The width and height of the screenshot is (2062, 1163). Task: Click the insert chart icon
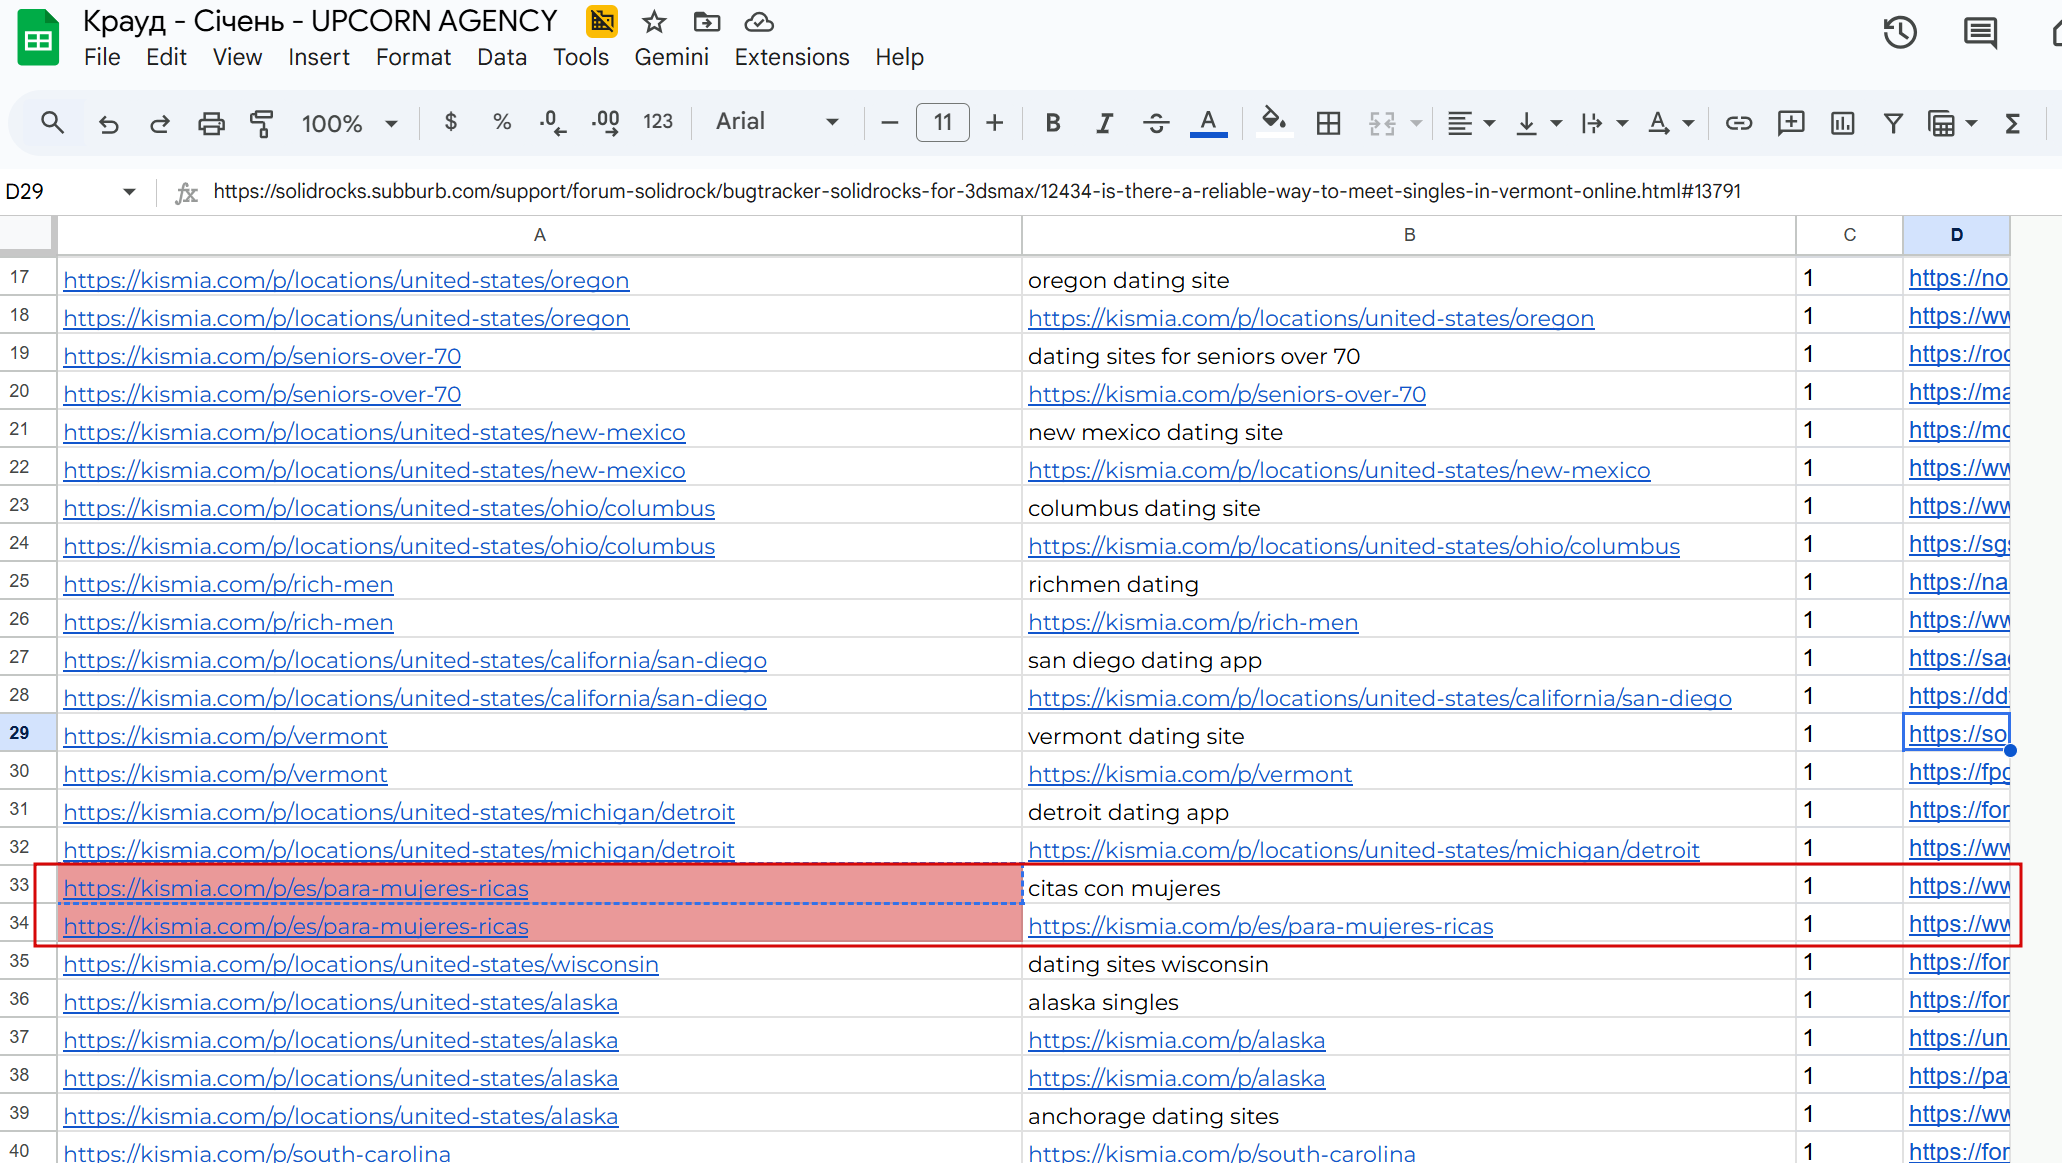[1842, 123]
